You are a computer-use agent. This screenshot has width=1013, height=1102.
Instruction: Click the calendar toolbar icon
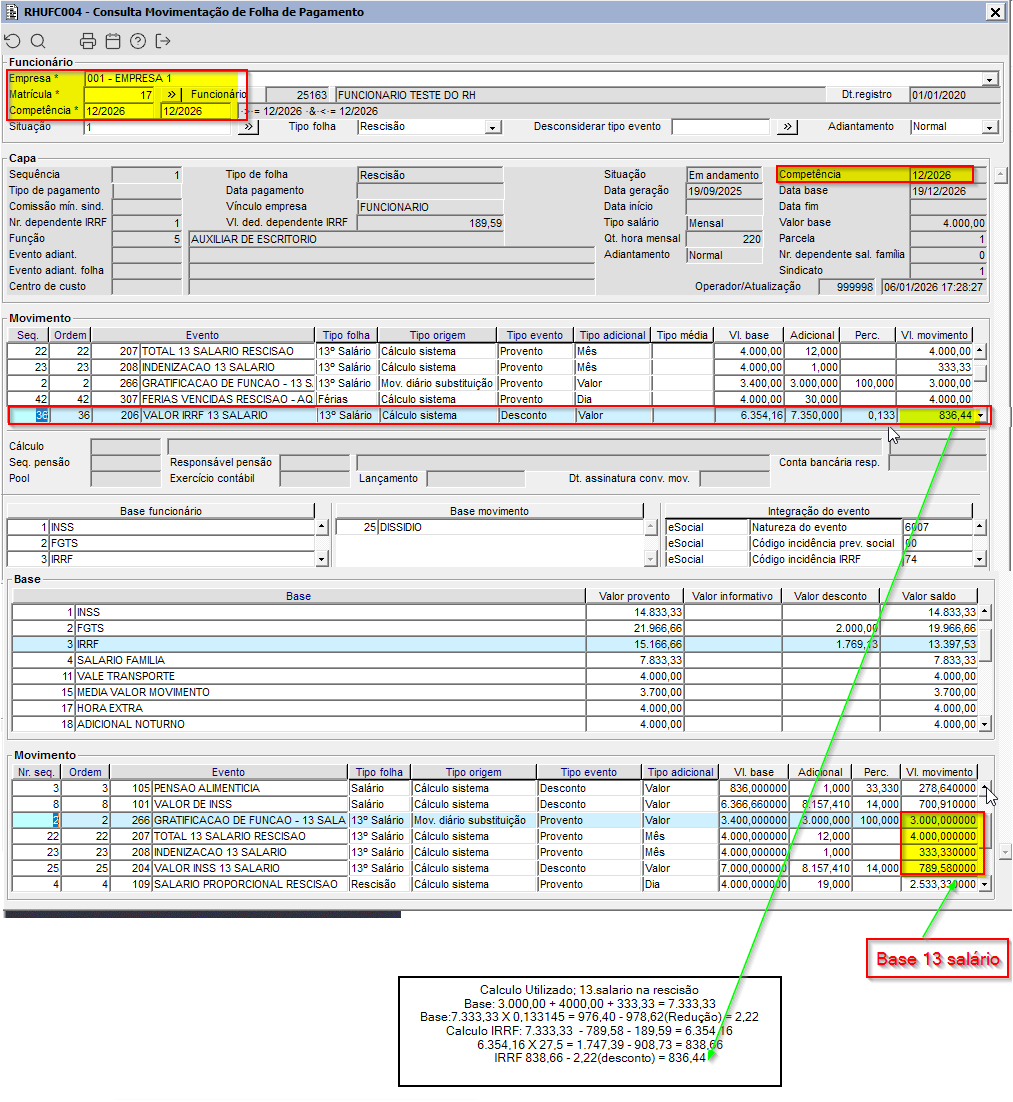[x=112, y=41]
